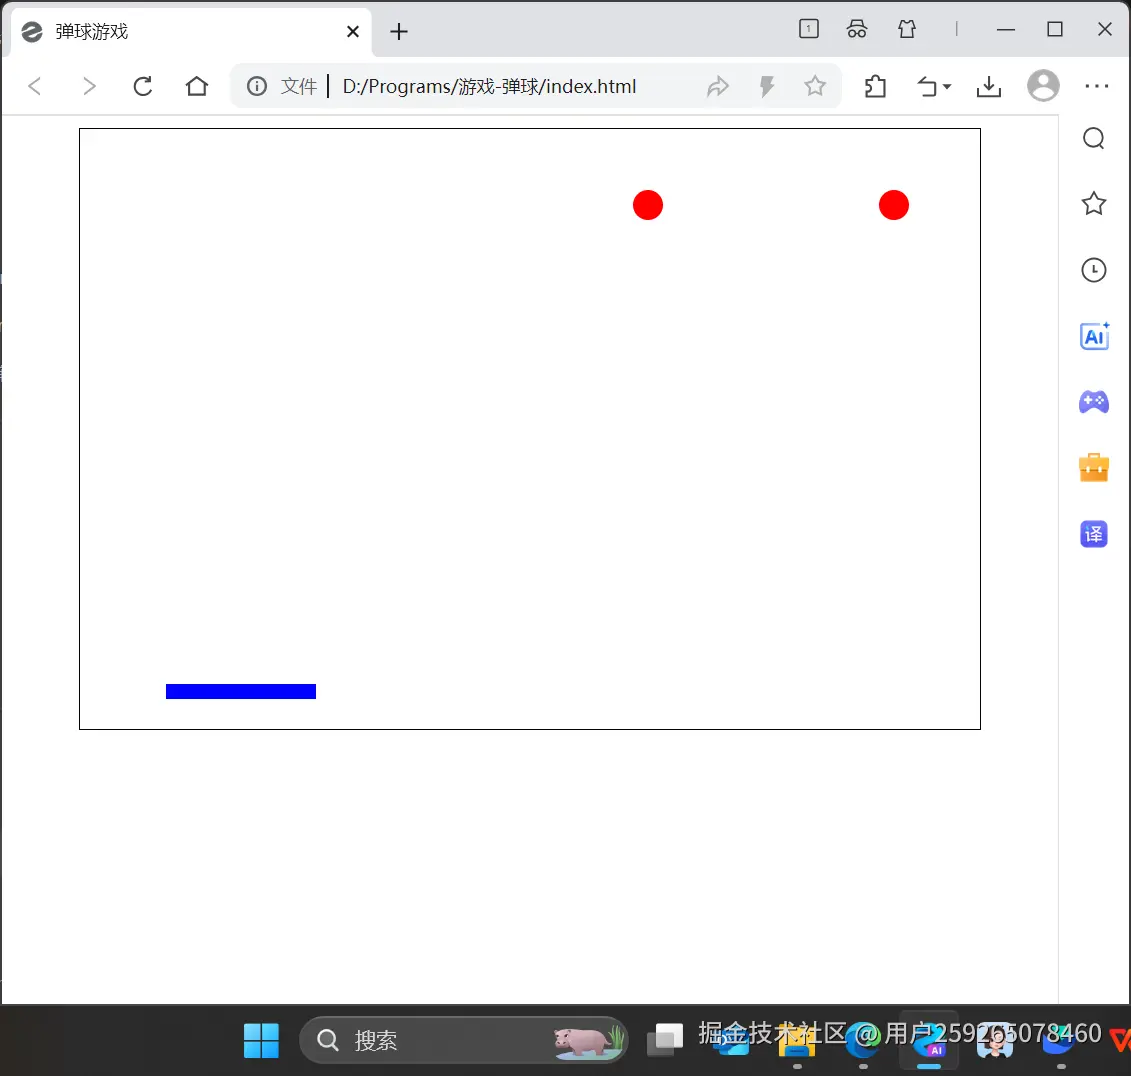Toggle the lightning speed mode icon
The image size is (1131, 1076).
tap(767, 87)
